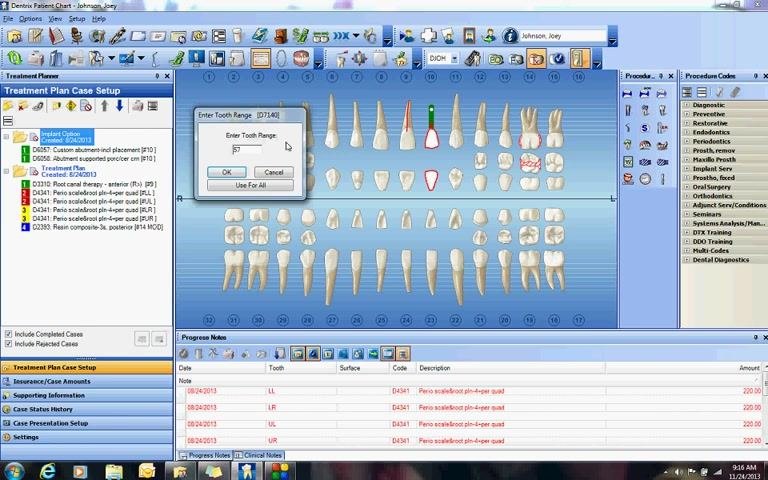Open the DJOH provider dropdown
Viewport: 768px width, 480px height.
click(454, 58)
